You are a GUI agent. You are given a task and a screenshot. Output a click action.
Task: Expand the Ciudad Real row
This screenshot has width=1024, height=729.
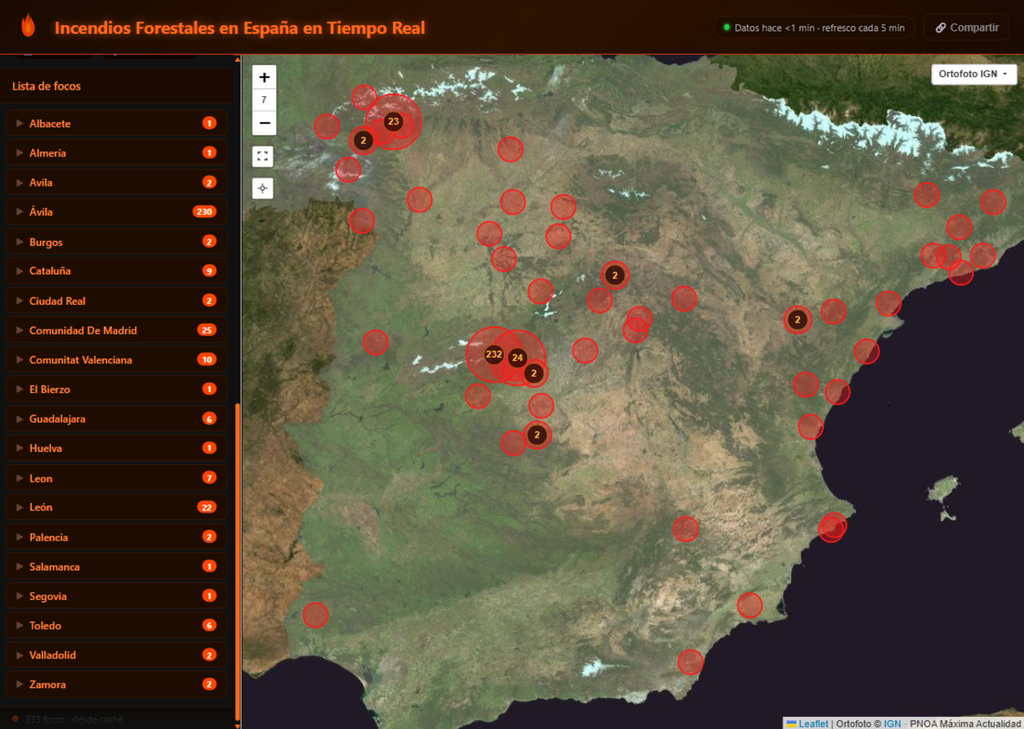pos(116,300)
